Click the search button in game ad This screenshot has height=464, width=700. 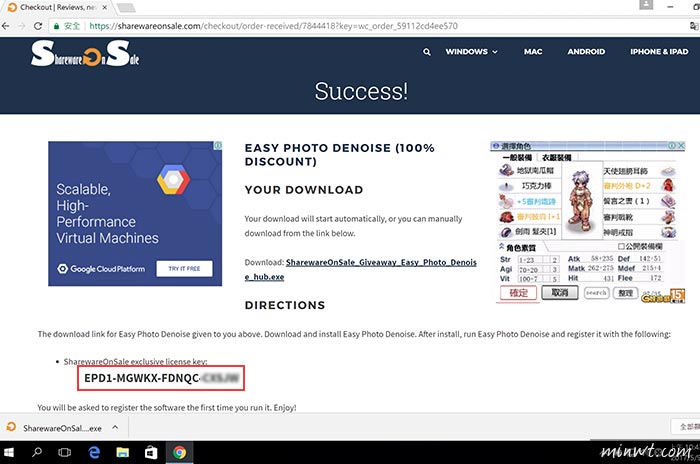[x=596, y=293]
